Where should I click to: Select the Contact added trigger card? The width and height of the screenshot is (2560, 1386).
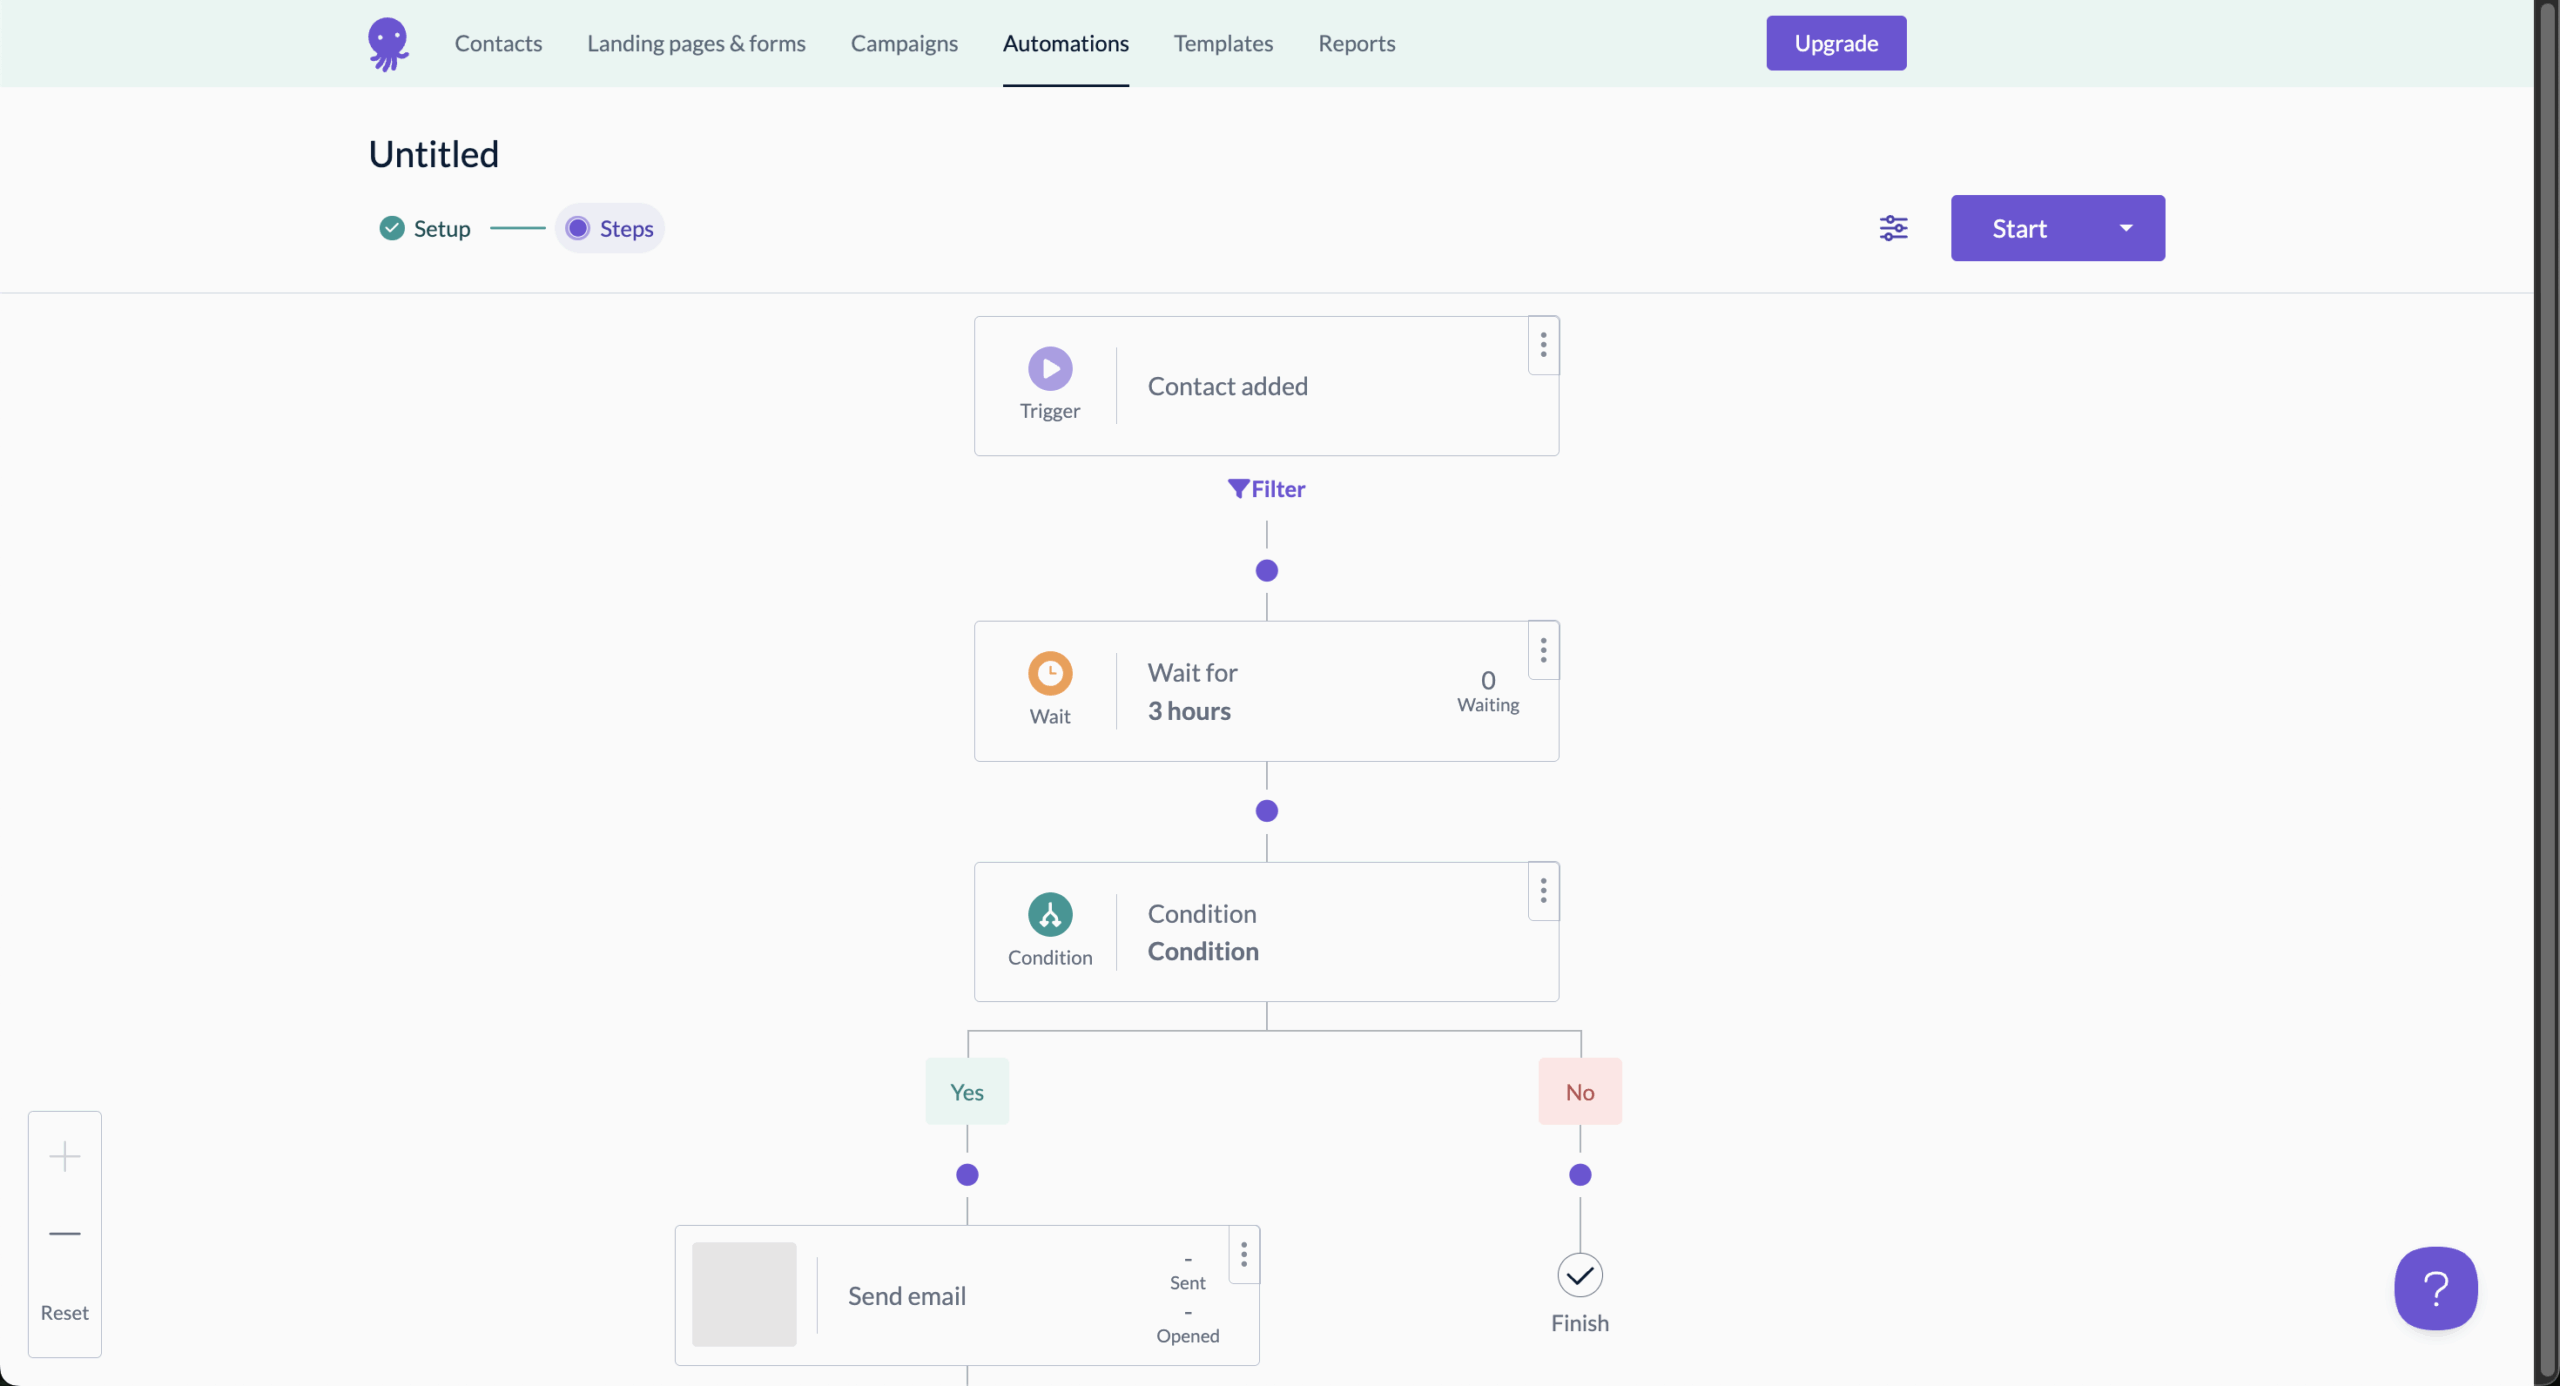pos(1266,386)
